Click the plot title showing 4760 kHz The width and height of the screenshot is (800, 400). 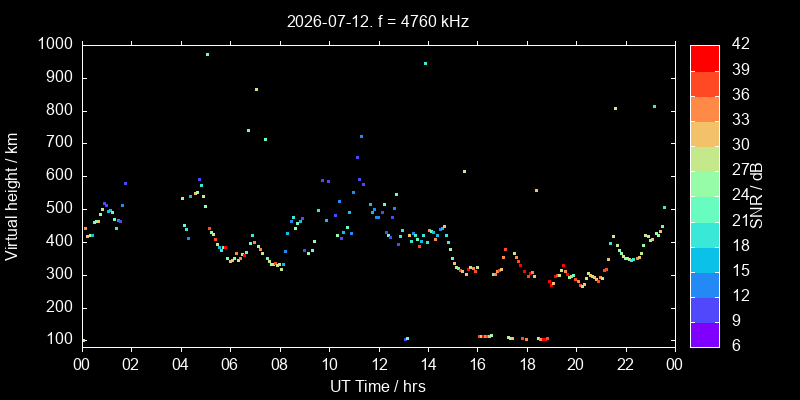(378, 21)
